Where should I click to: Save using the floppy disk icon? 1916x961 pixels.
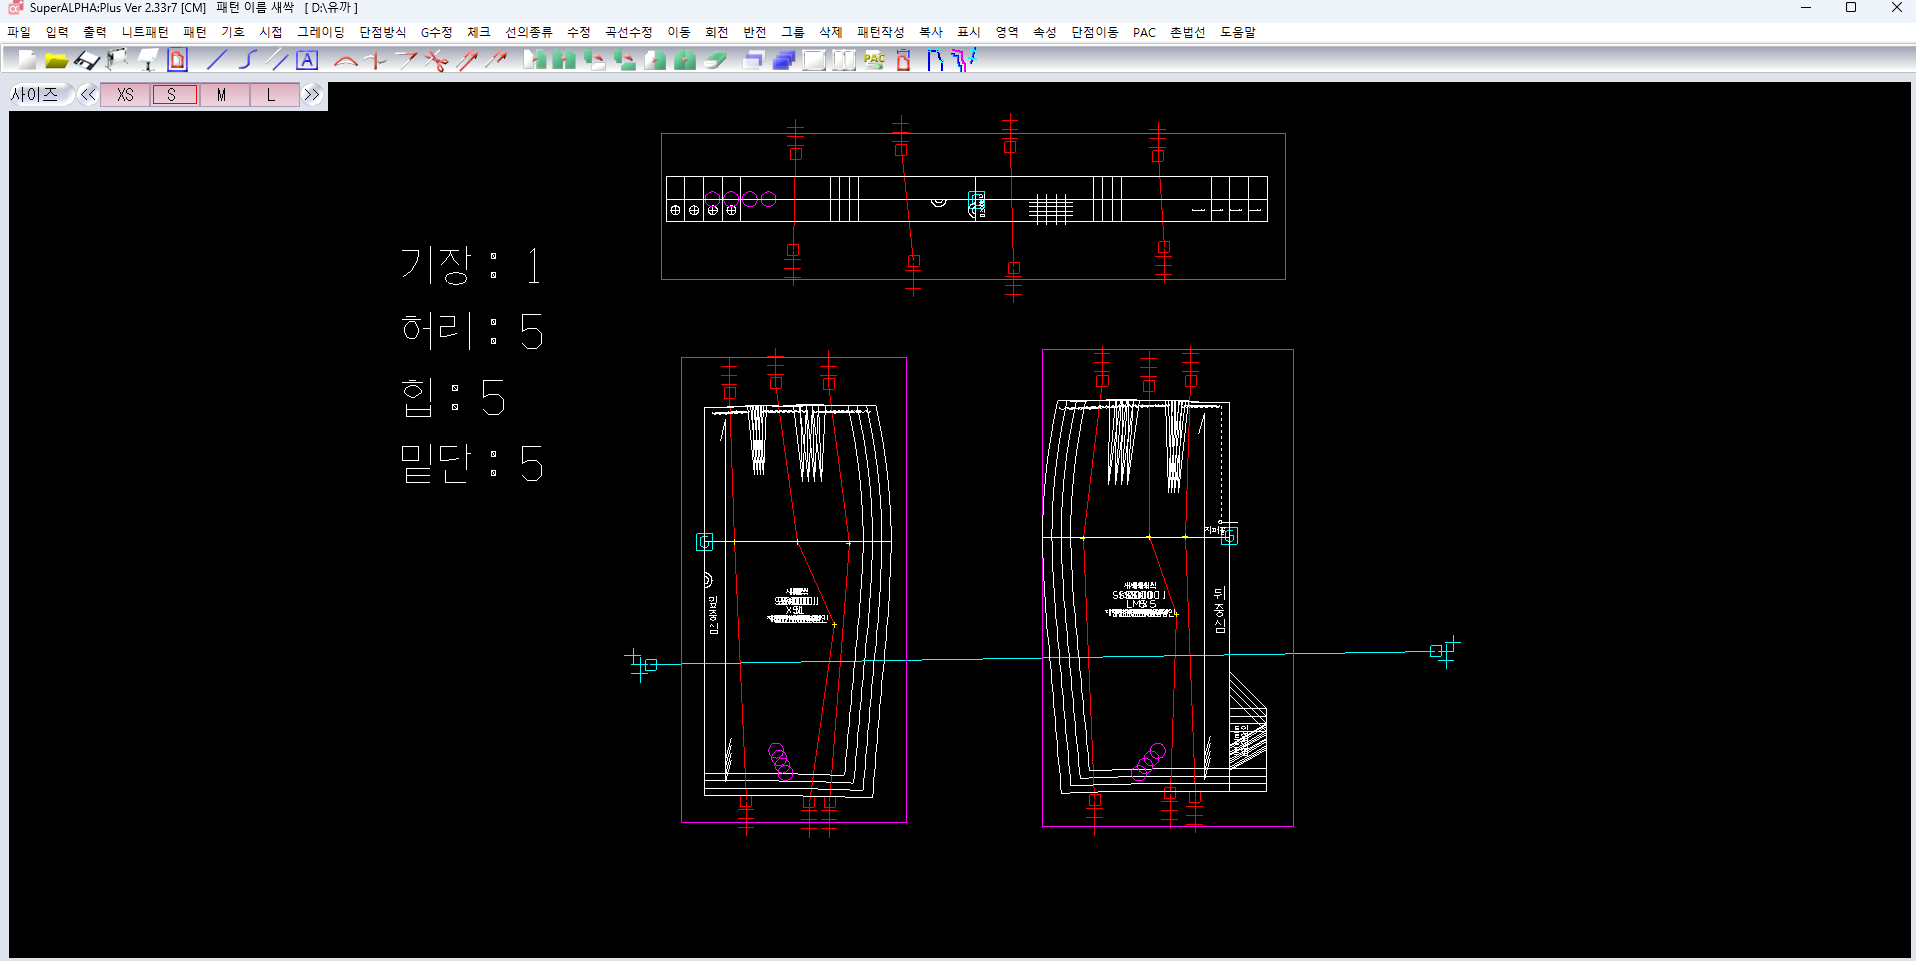click(87, 60)
